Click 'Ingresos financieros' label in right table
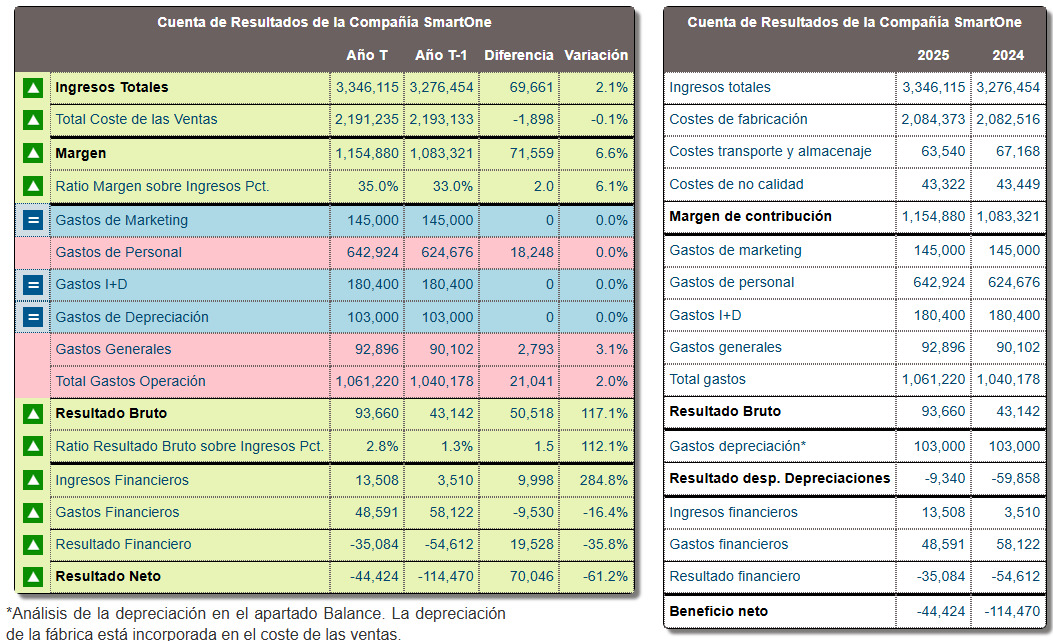The height and width of the screenshot is (641, 1053). 733,513
